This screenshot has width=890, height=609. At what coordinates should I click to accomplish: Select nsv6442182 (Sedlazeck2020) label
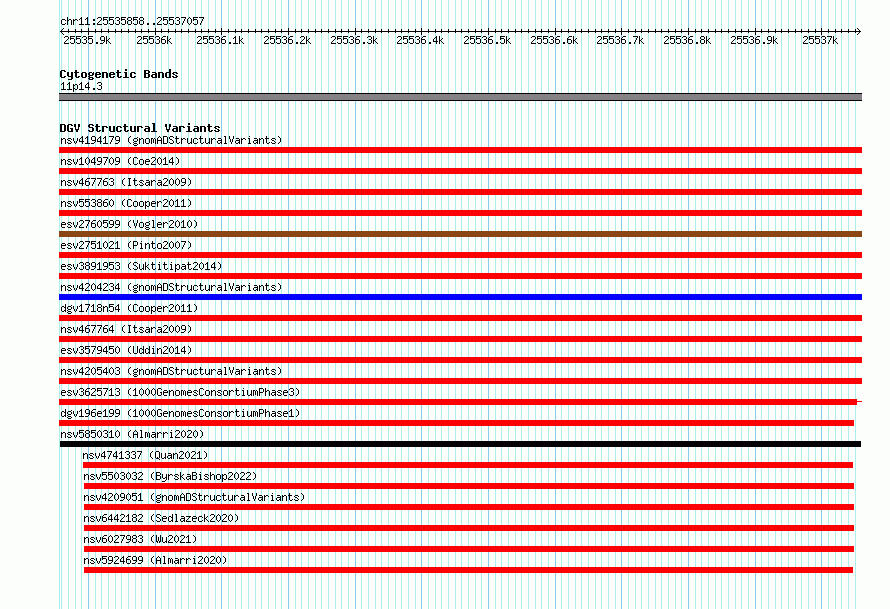click(x=161, y=518)
